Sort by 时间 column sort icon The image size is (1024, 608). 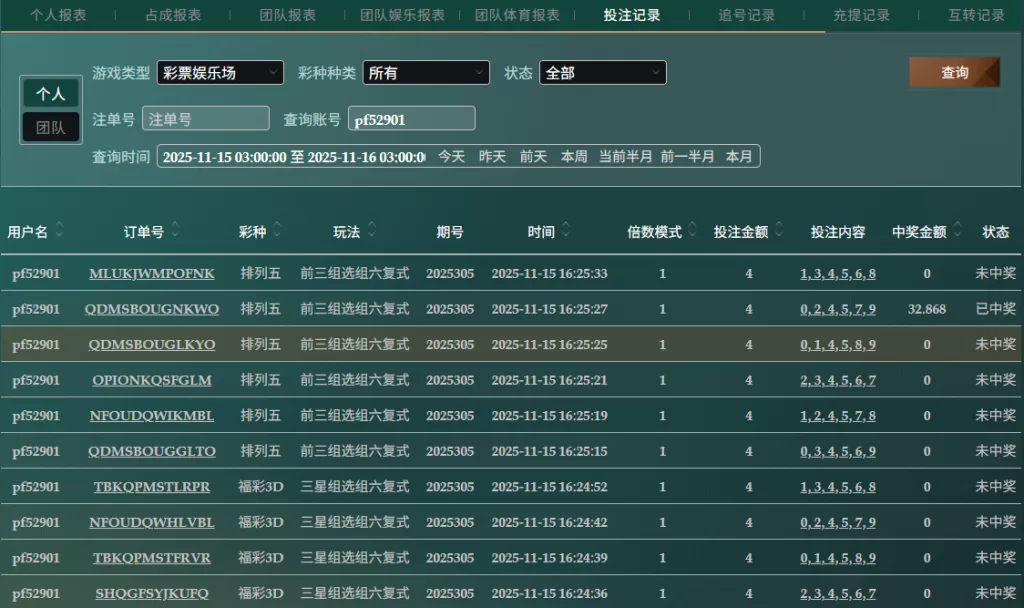(567, 231)
